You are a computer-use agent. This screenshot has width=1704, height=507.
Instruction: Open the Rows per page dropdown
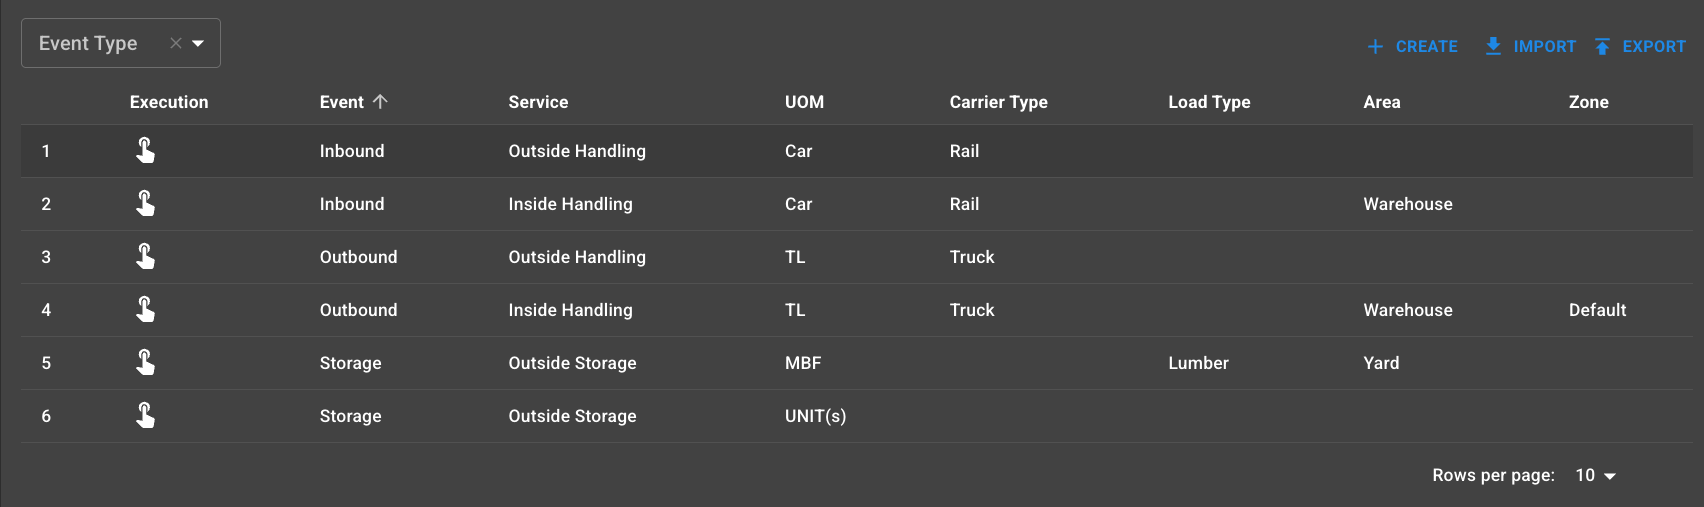[x=1595, y=475]
